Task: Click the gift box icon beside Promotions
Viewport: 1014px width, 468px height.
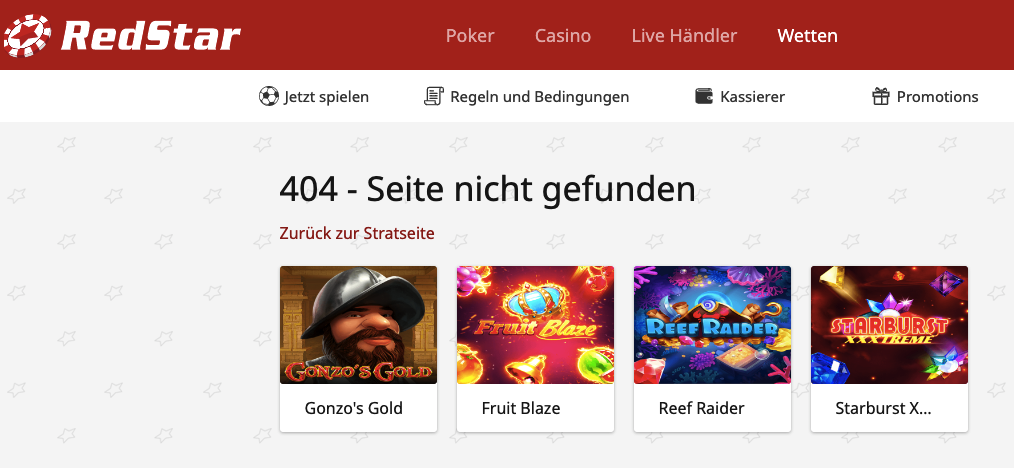Action: click(x=881, y=97)
